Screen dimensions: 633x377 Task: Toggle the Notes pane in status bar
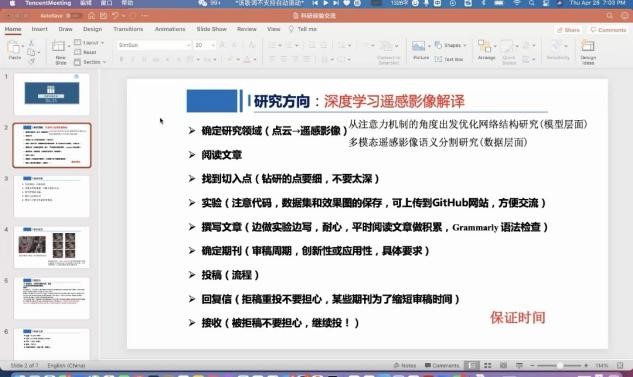tap(405, 365)
